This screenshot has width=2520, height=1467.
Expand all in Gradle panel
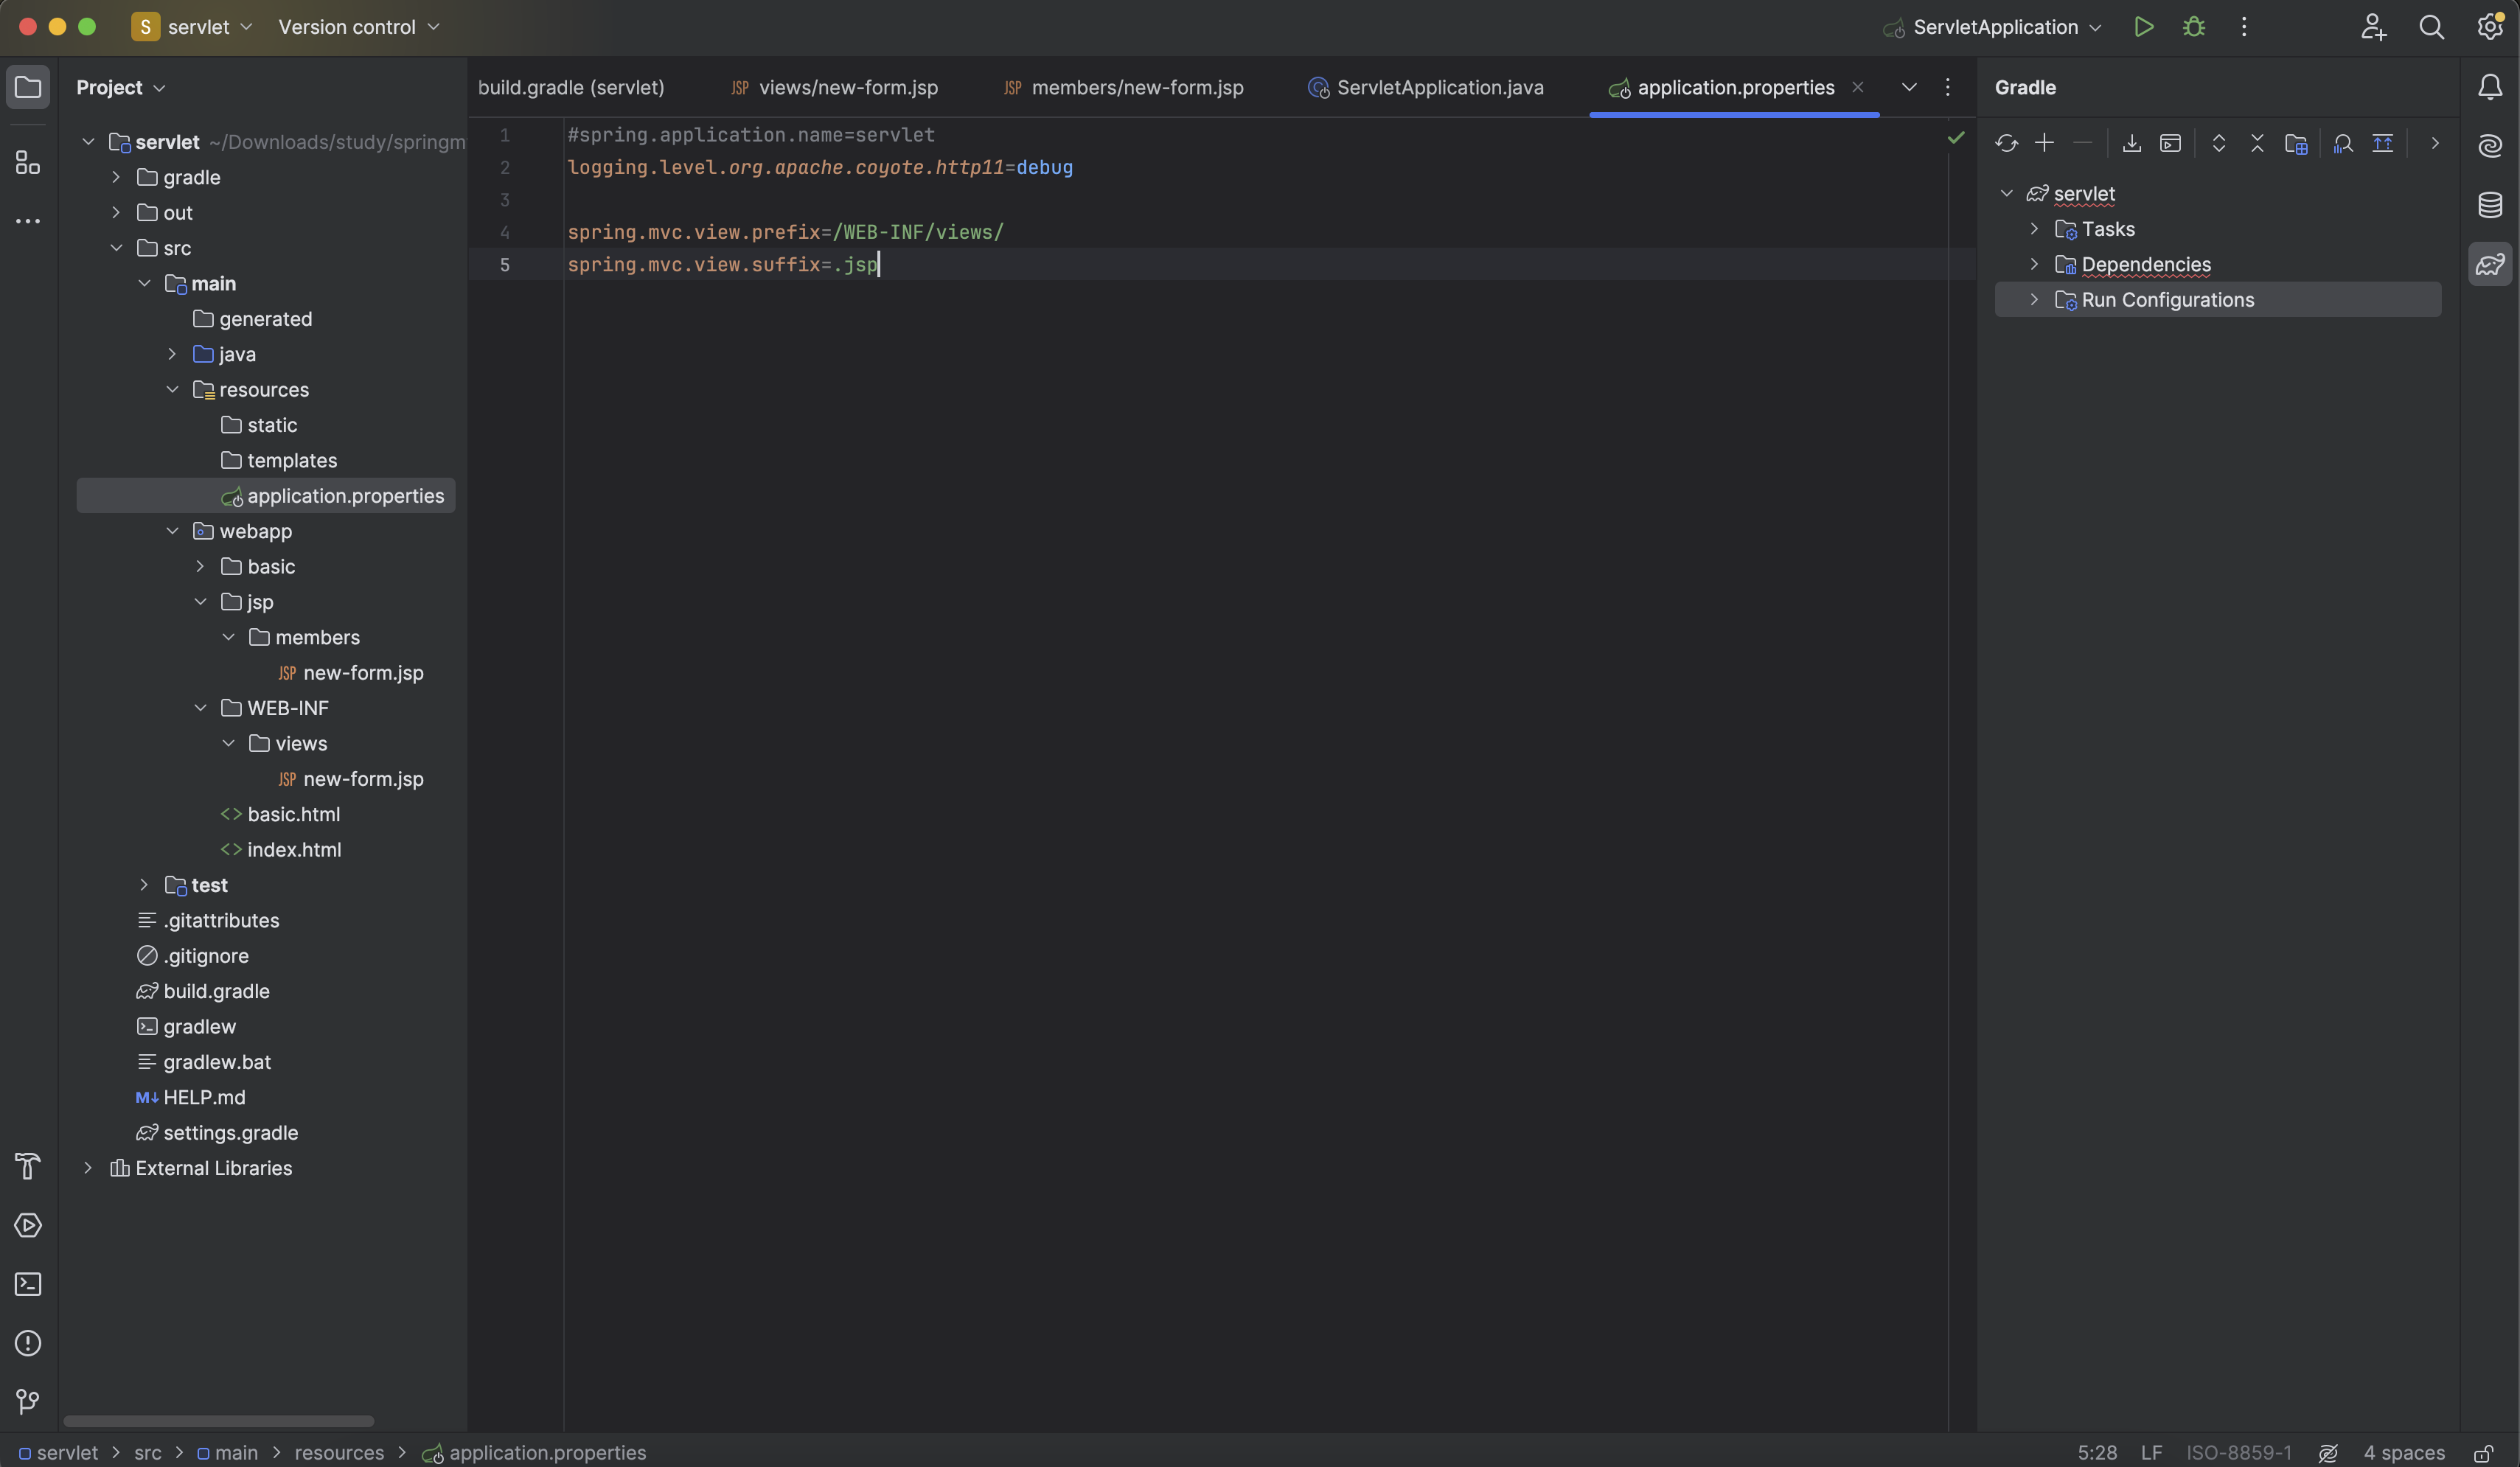(x=2219, y=143)
